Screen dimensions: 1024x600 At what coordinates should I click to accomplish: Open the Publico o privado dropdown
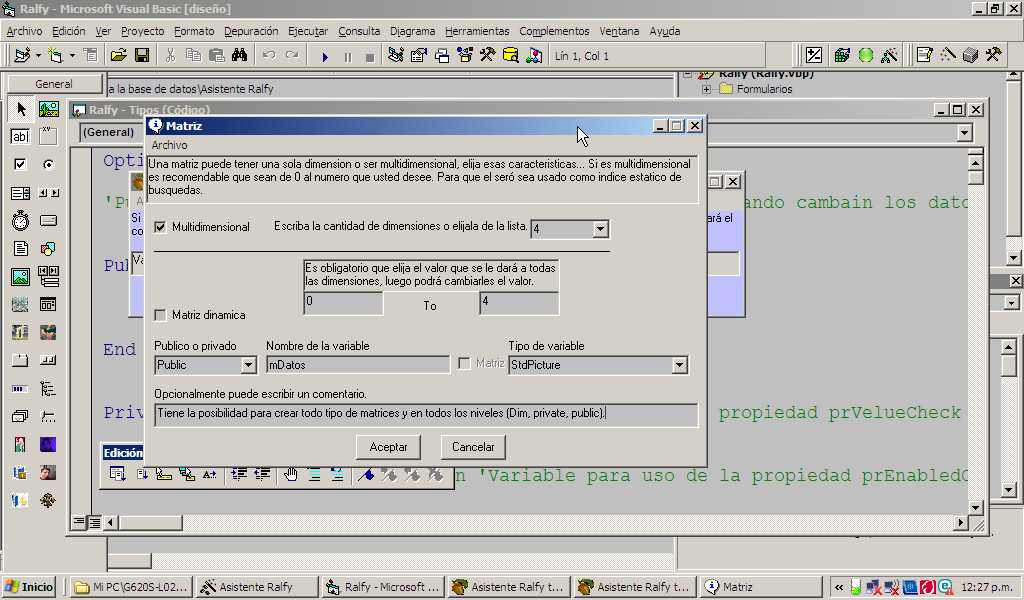(x=248, y=365)
